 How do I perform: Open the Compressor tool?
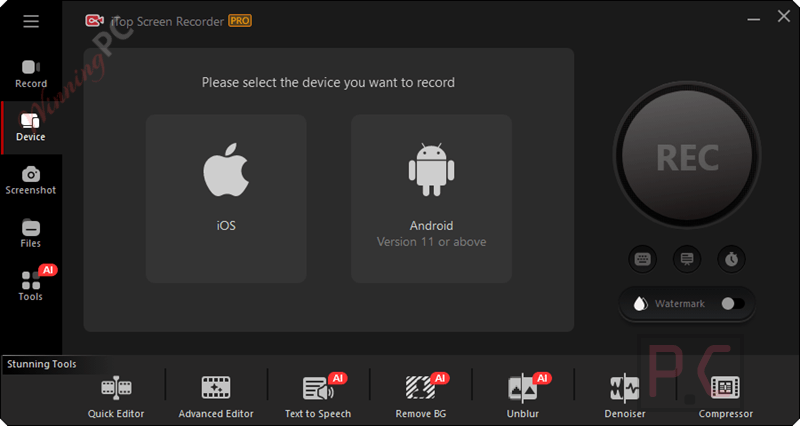(726, 397)
